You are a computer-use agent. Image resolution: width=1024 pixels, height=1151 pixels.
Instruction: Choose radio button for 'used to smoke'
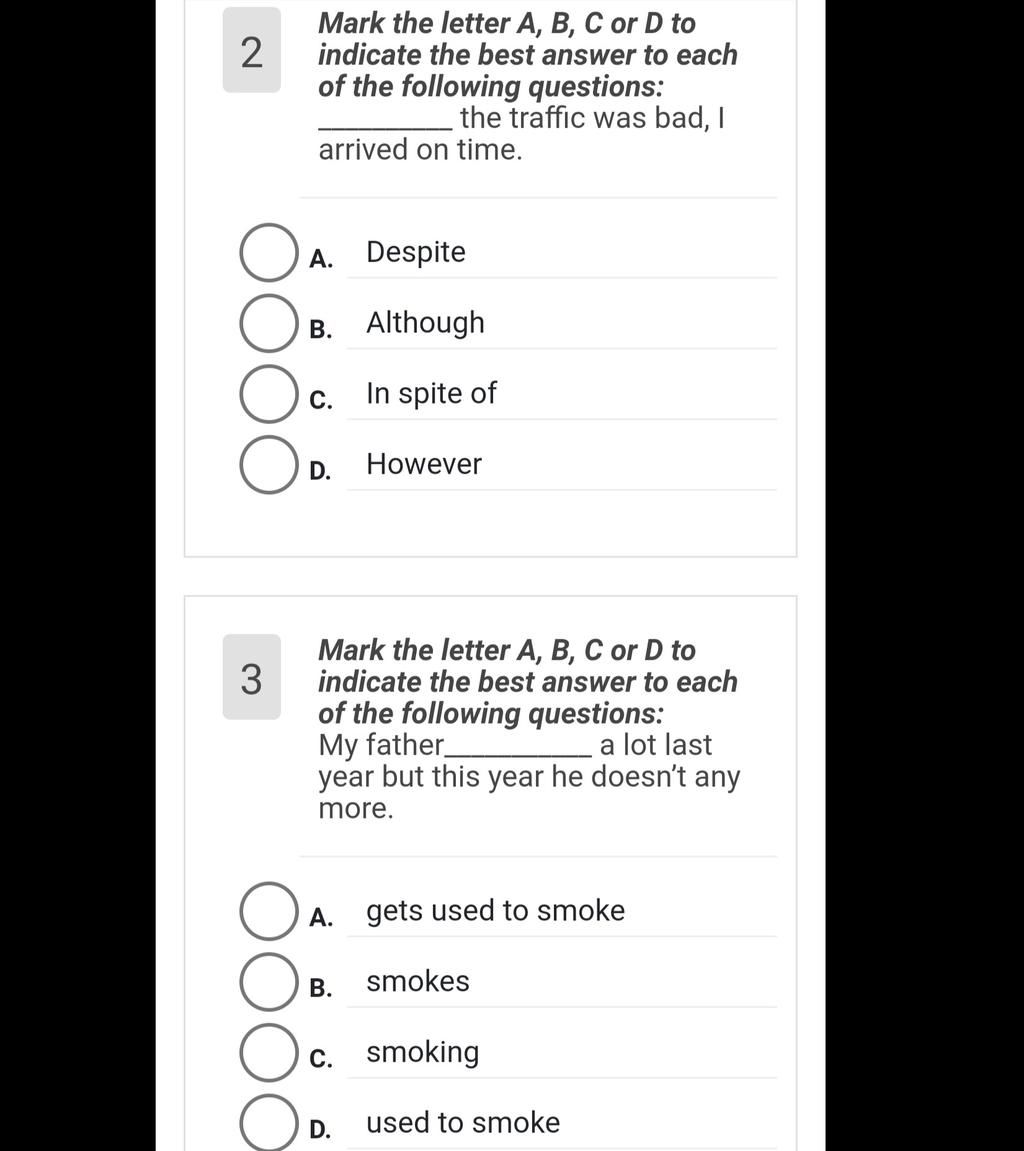click(x=269, y=1122)
